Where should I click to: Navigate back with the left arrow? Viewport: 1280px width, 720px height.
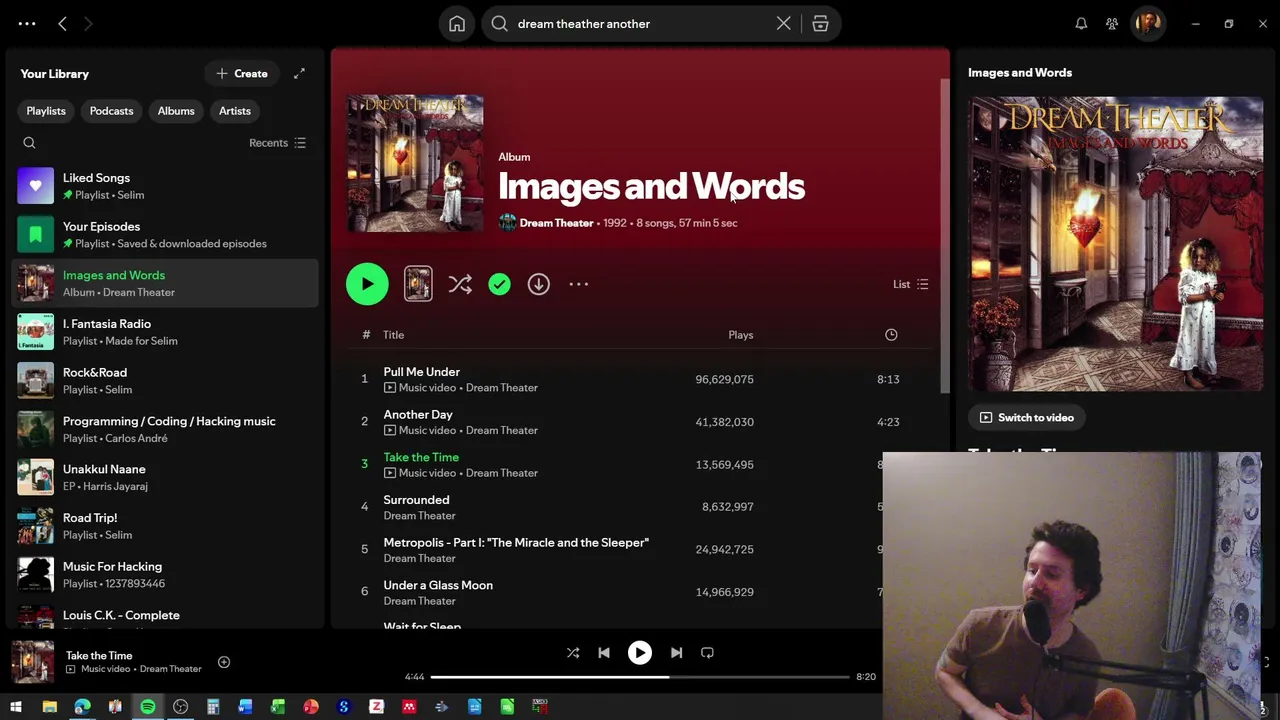62,24
